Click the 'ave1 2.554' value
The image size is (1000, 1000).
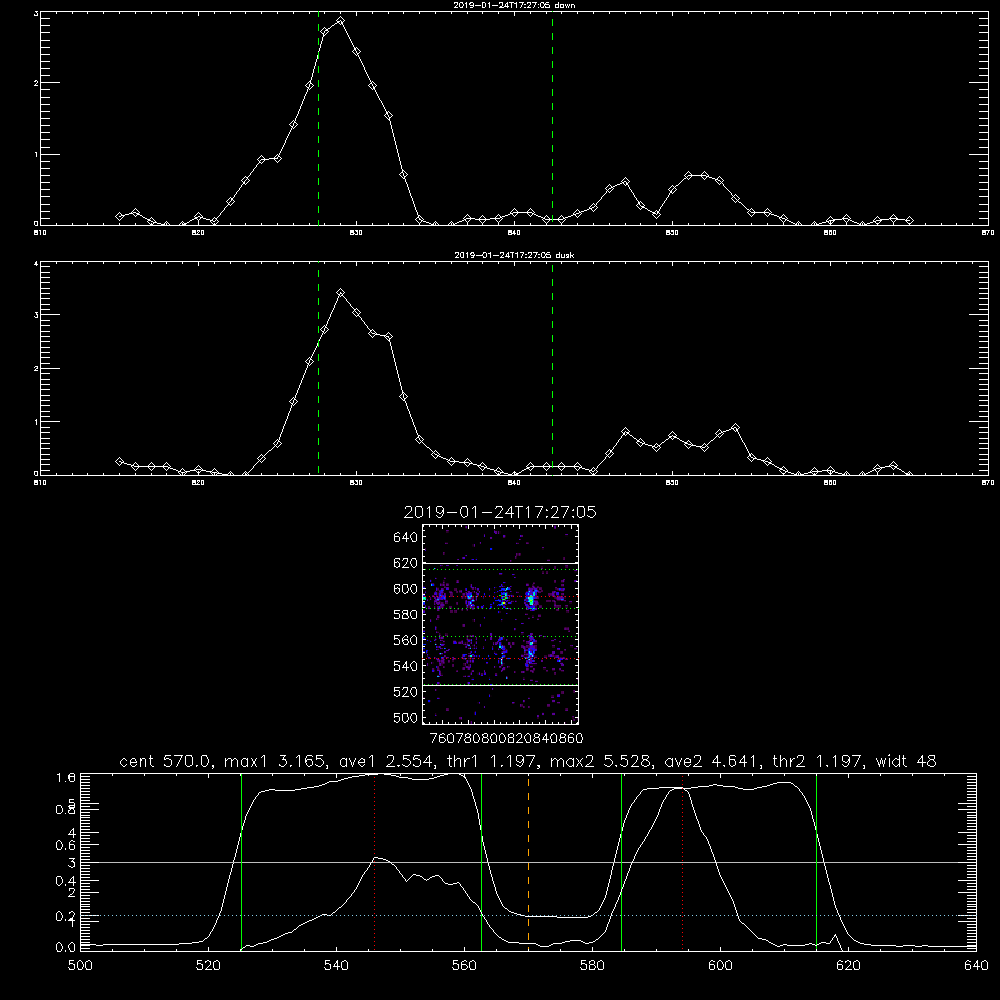pos(388,761)
